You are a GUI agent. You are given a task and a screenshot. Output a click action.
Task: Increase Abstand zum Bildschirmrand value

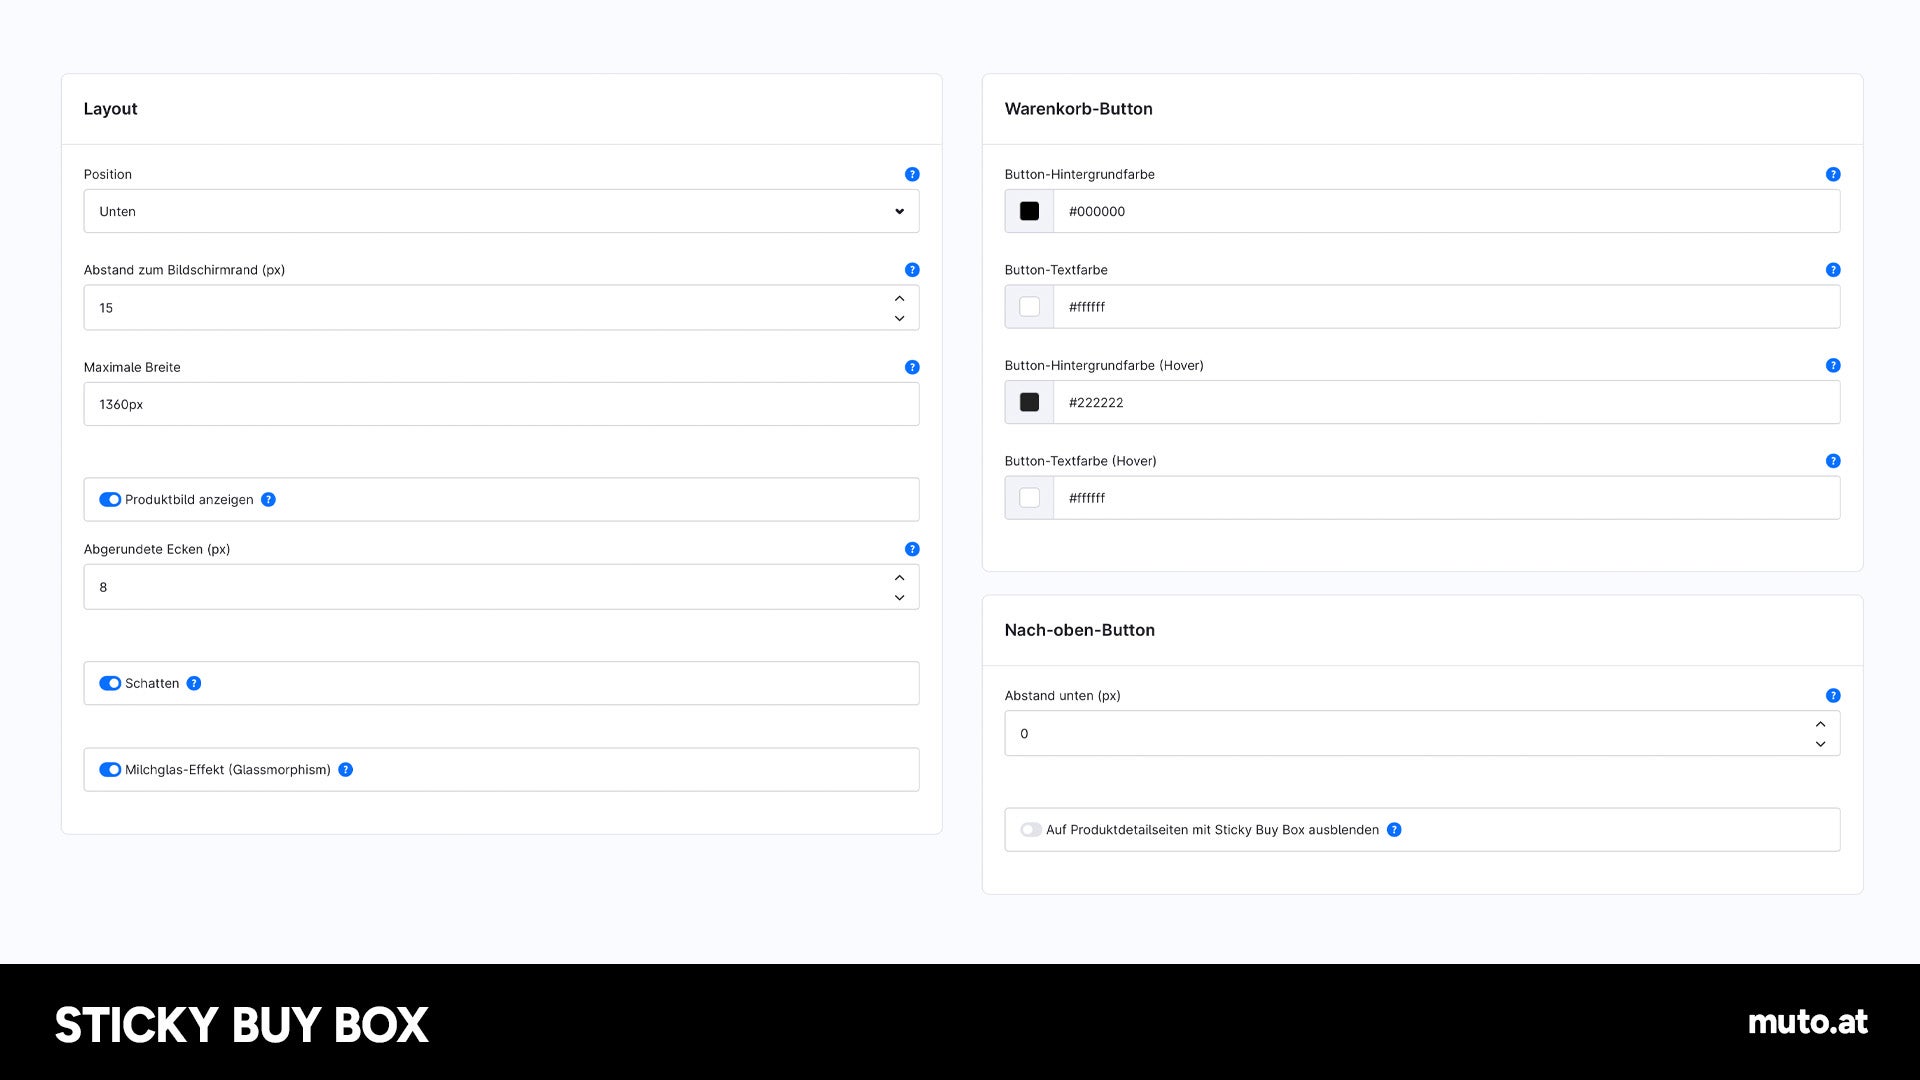pos(899,298)
